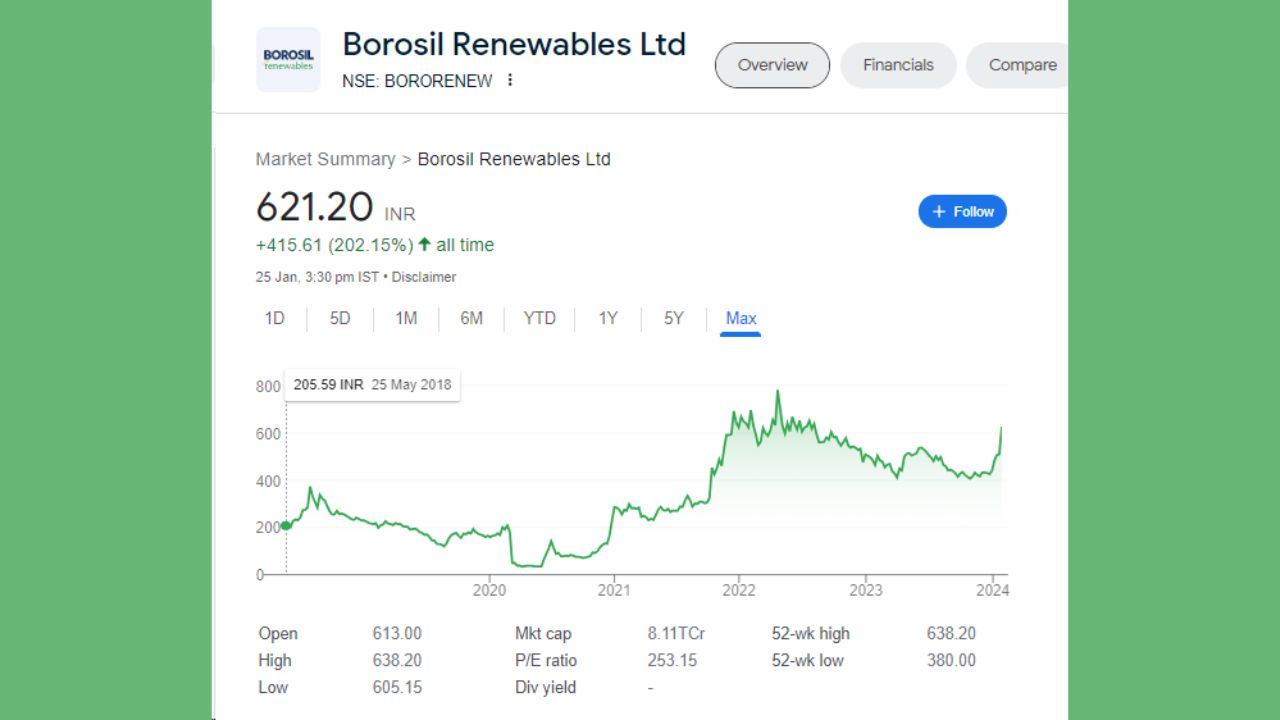This screenshot has width=1280, height=720.
Task: Open the Market Summary breadcrumb link
Action: 325,159
